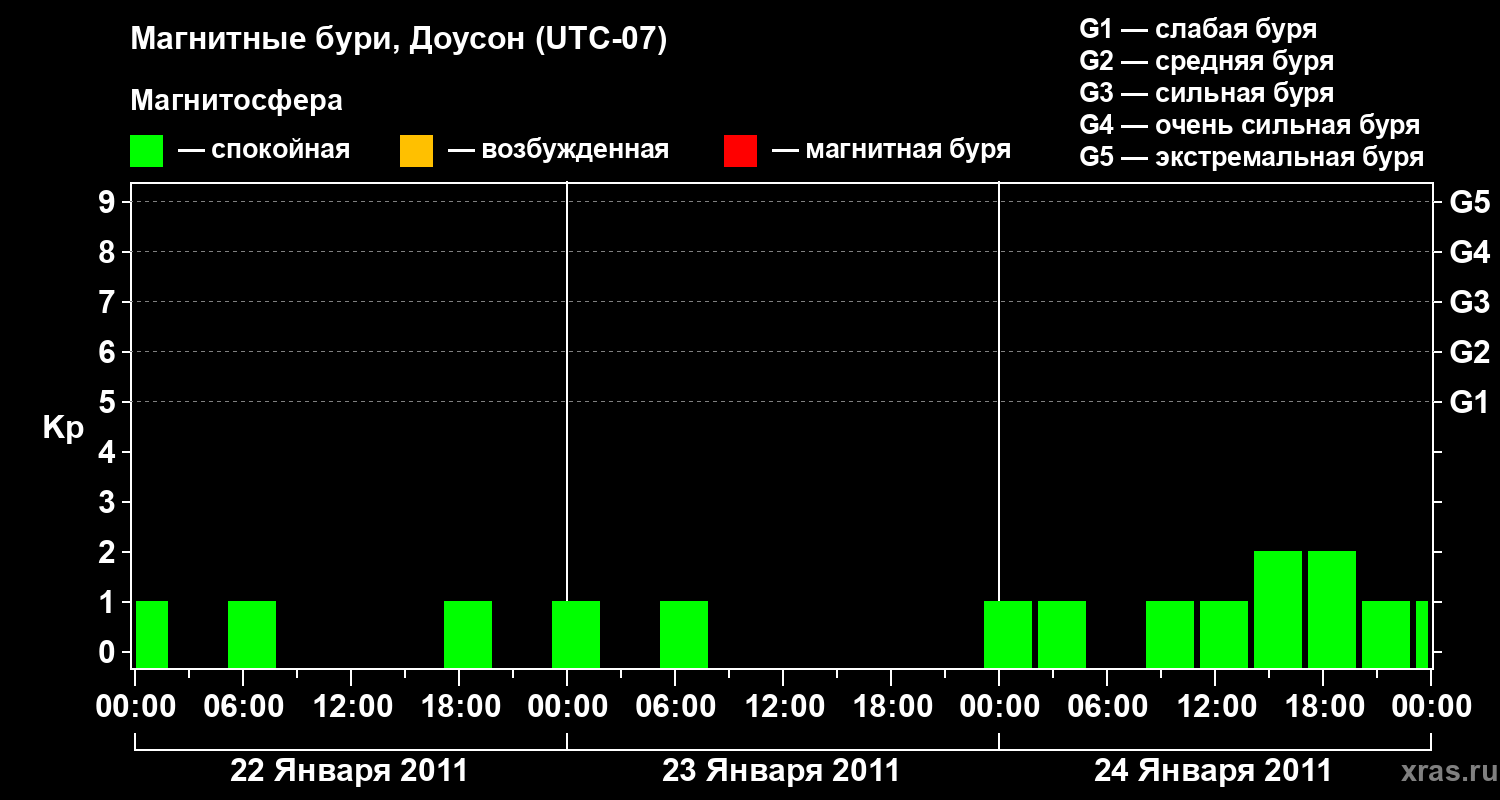
Task: Click the 06:00 bar on 23 January
Action: click(684, 634)
